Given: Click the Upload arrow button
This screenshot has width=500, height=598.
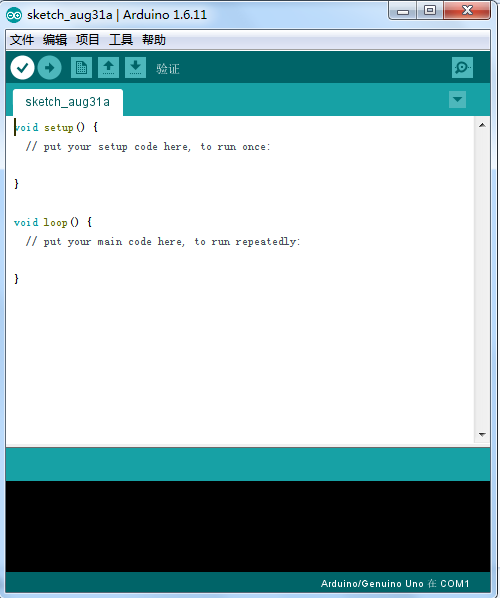Looking at the screenshot, I should [50, 68].
